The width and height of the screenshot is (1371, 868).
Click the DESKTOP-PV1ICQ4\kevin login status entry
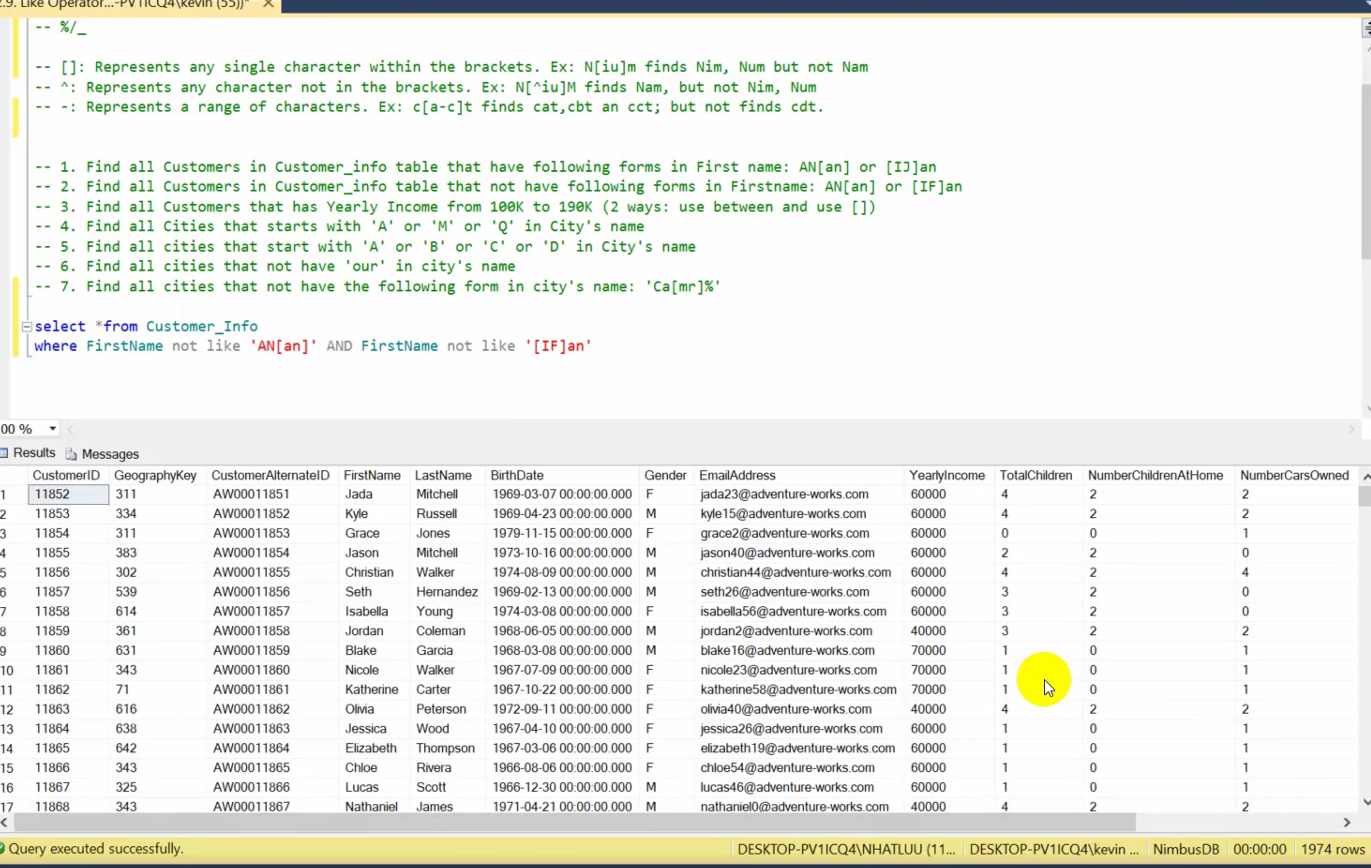(1054, 849)
